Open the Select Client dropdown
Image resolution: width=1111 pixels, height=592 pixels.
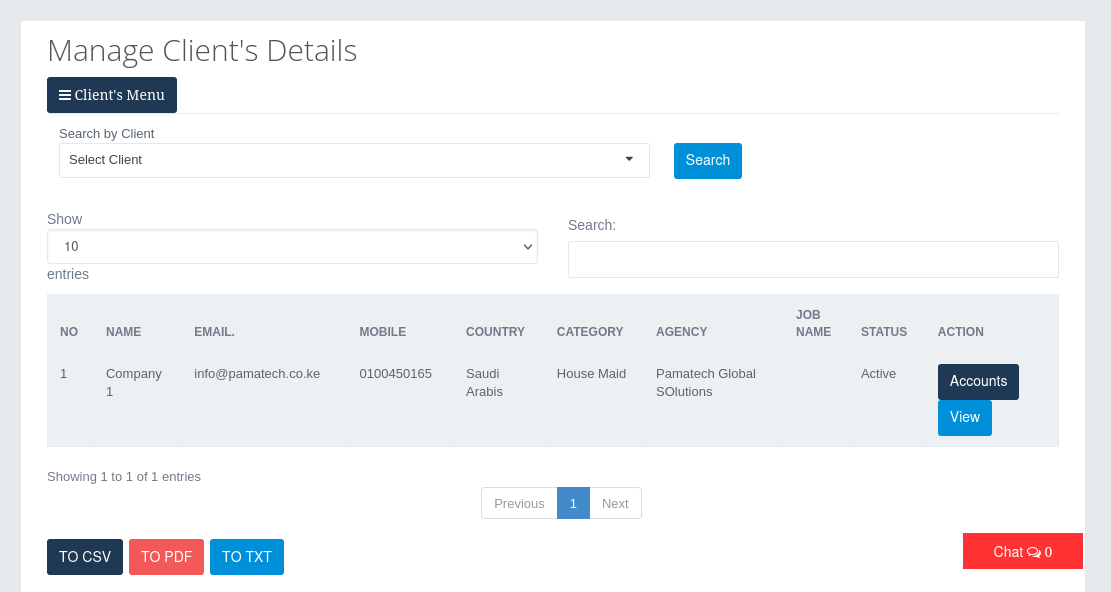354,160
